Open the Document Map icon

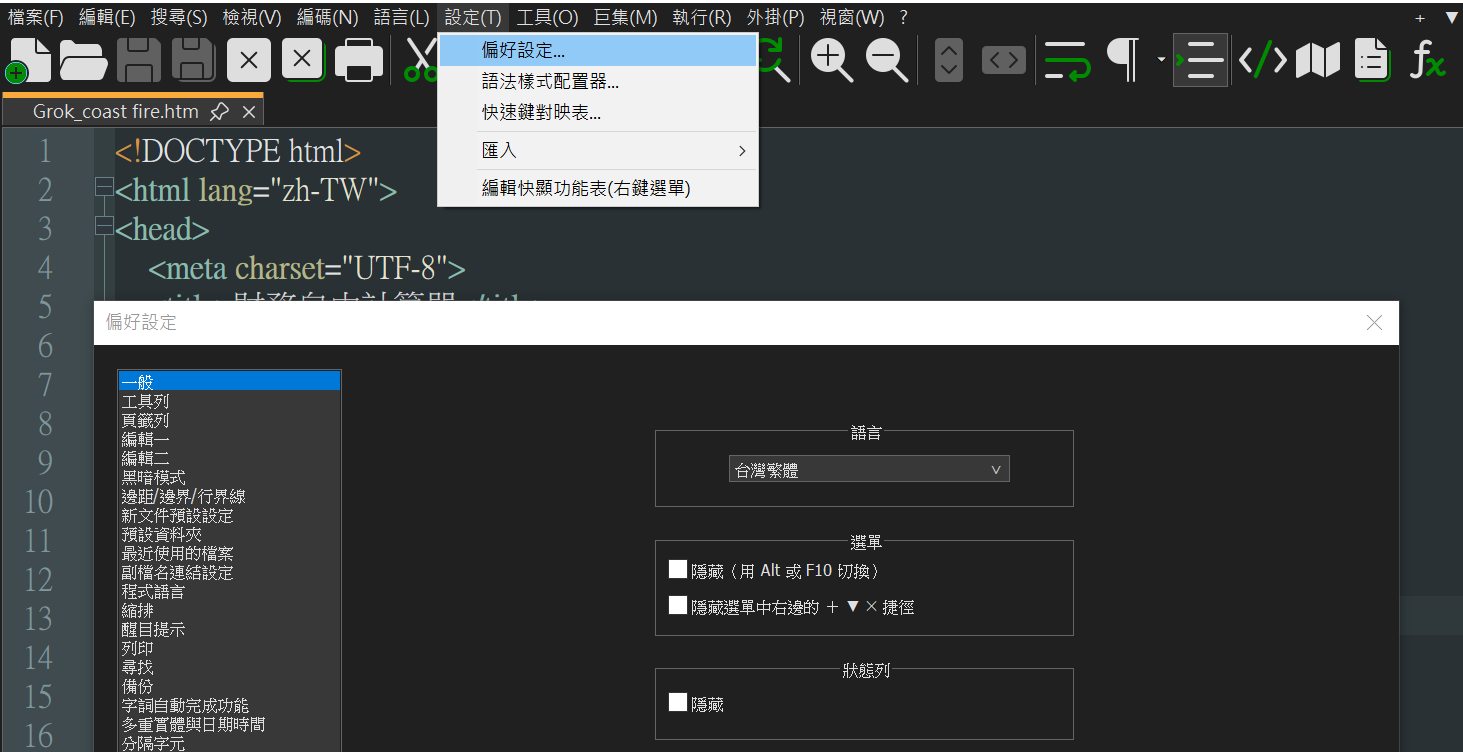point(1318,60)
